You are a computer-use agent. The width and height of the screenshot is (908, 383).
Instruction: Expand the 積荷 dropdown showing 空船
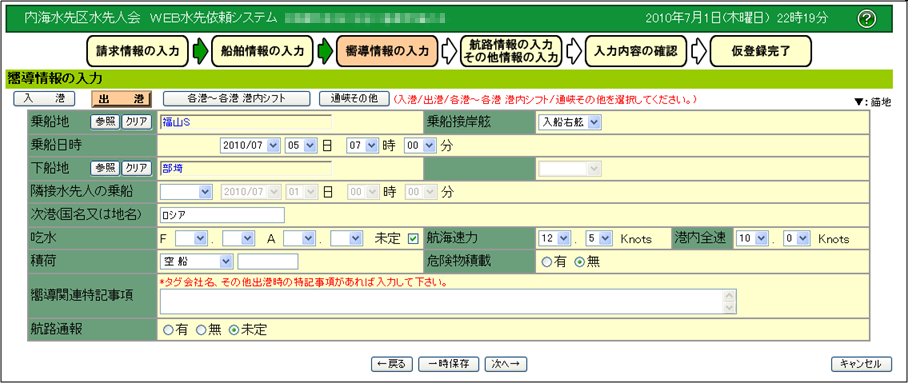coord(196,261)
